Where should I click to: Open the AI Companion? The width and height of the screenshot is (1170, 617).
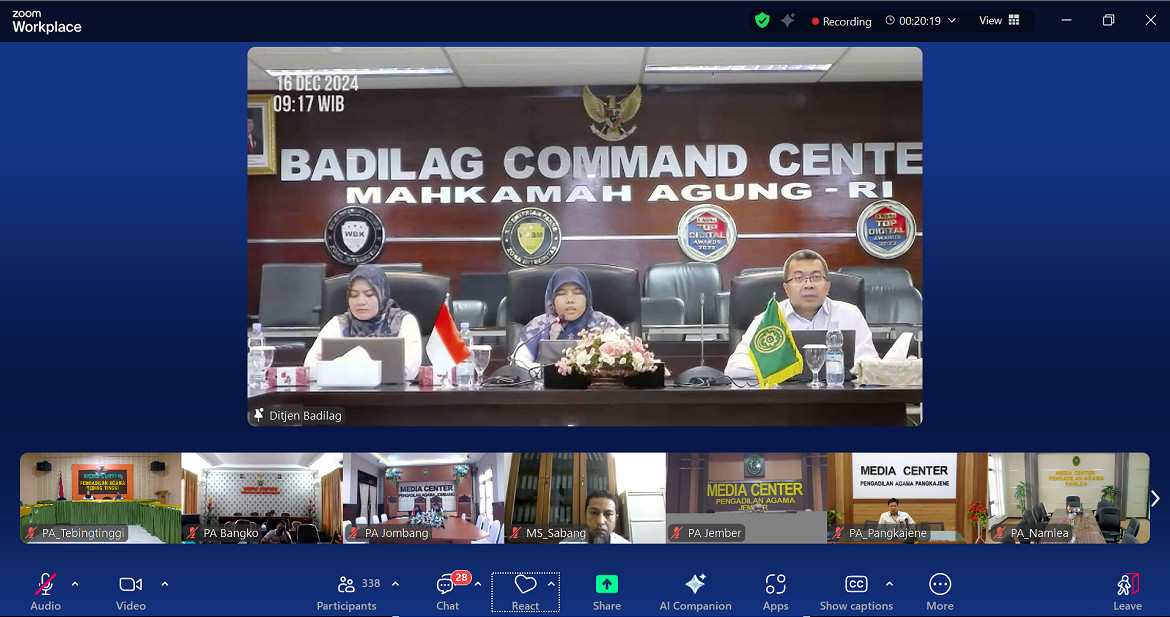point(695,590)
